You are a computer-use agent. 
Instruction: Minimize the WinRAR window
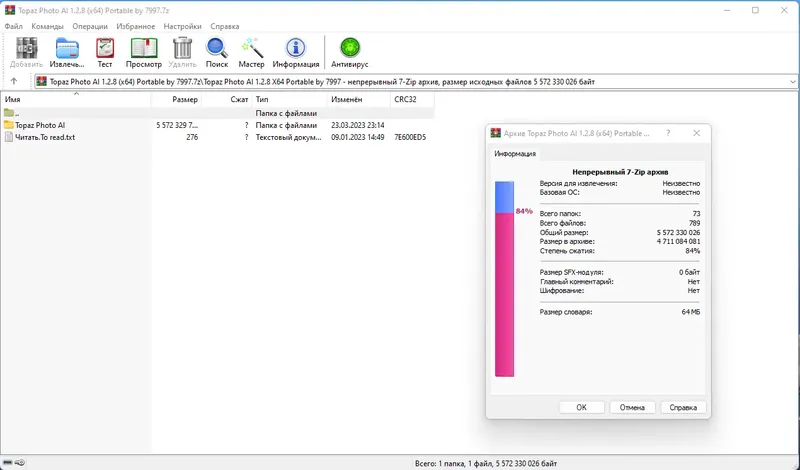pyautogui.click(x=727, y=10)
